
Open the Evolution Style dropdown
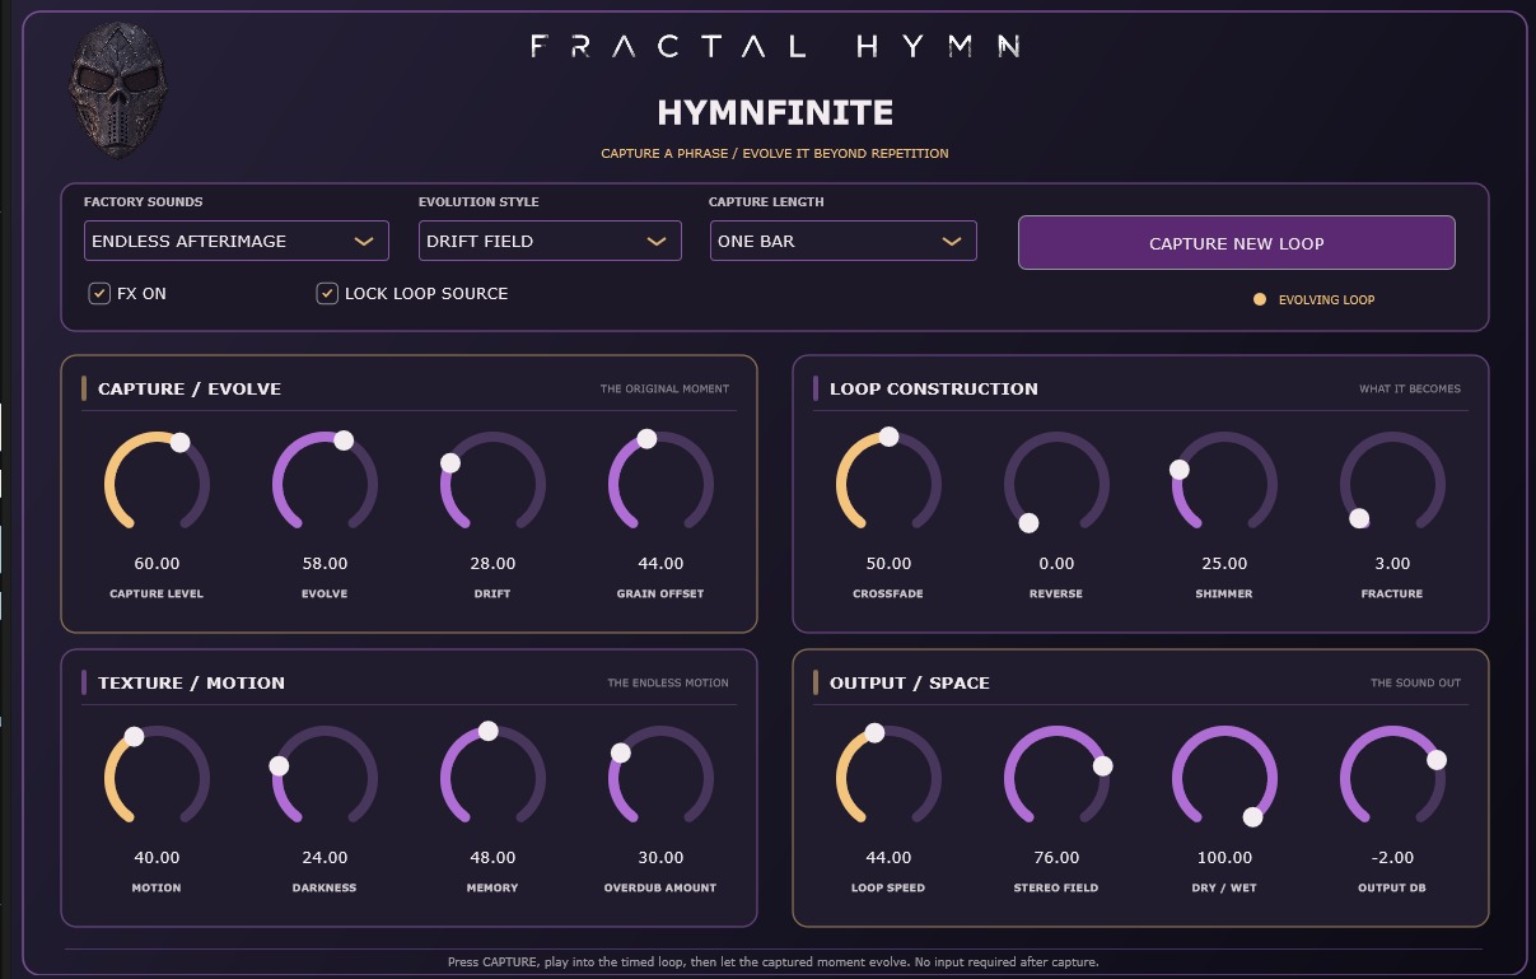pos(550,241)
